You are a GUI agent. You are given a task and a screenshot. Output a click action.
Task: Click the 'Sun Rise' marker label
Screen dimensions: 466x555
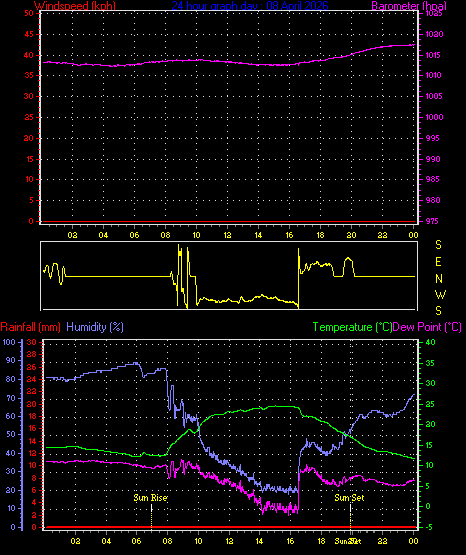150,498
